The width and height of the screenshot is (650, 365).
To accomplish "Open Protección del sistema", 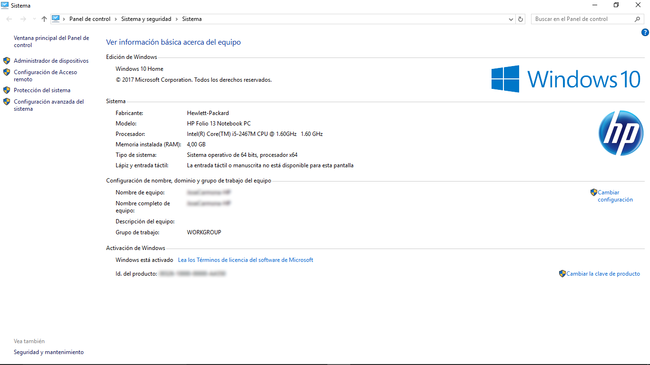I will coord(42,90).
